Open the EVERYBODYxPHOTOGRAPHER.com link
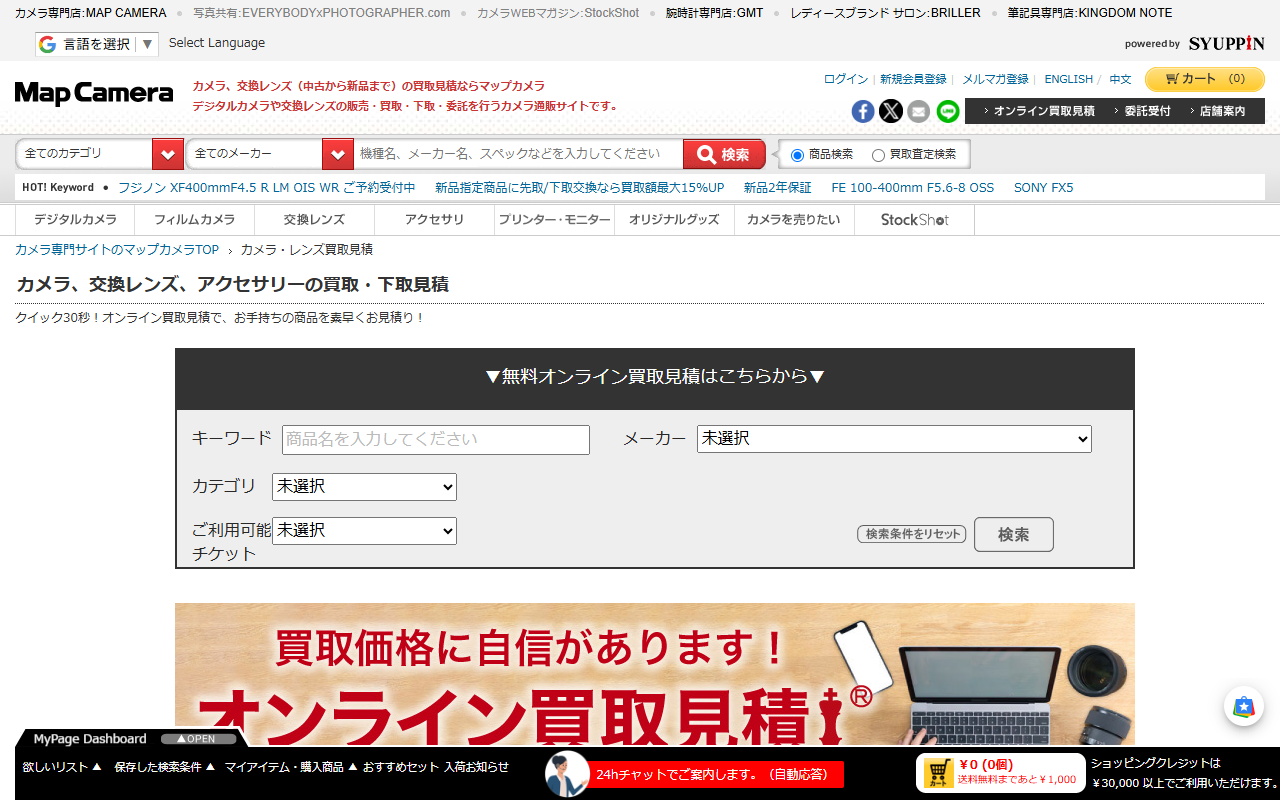 tap(322, 13)
